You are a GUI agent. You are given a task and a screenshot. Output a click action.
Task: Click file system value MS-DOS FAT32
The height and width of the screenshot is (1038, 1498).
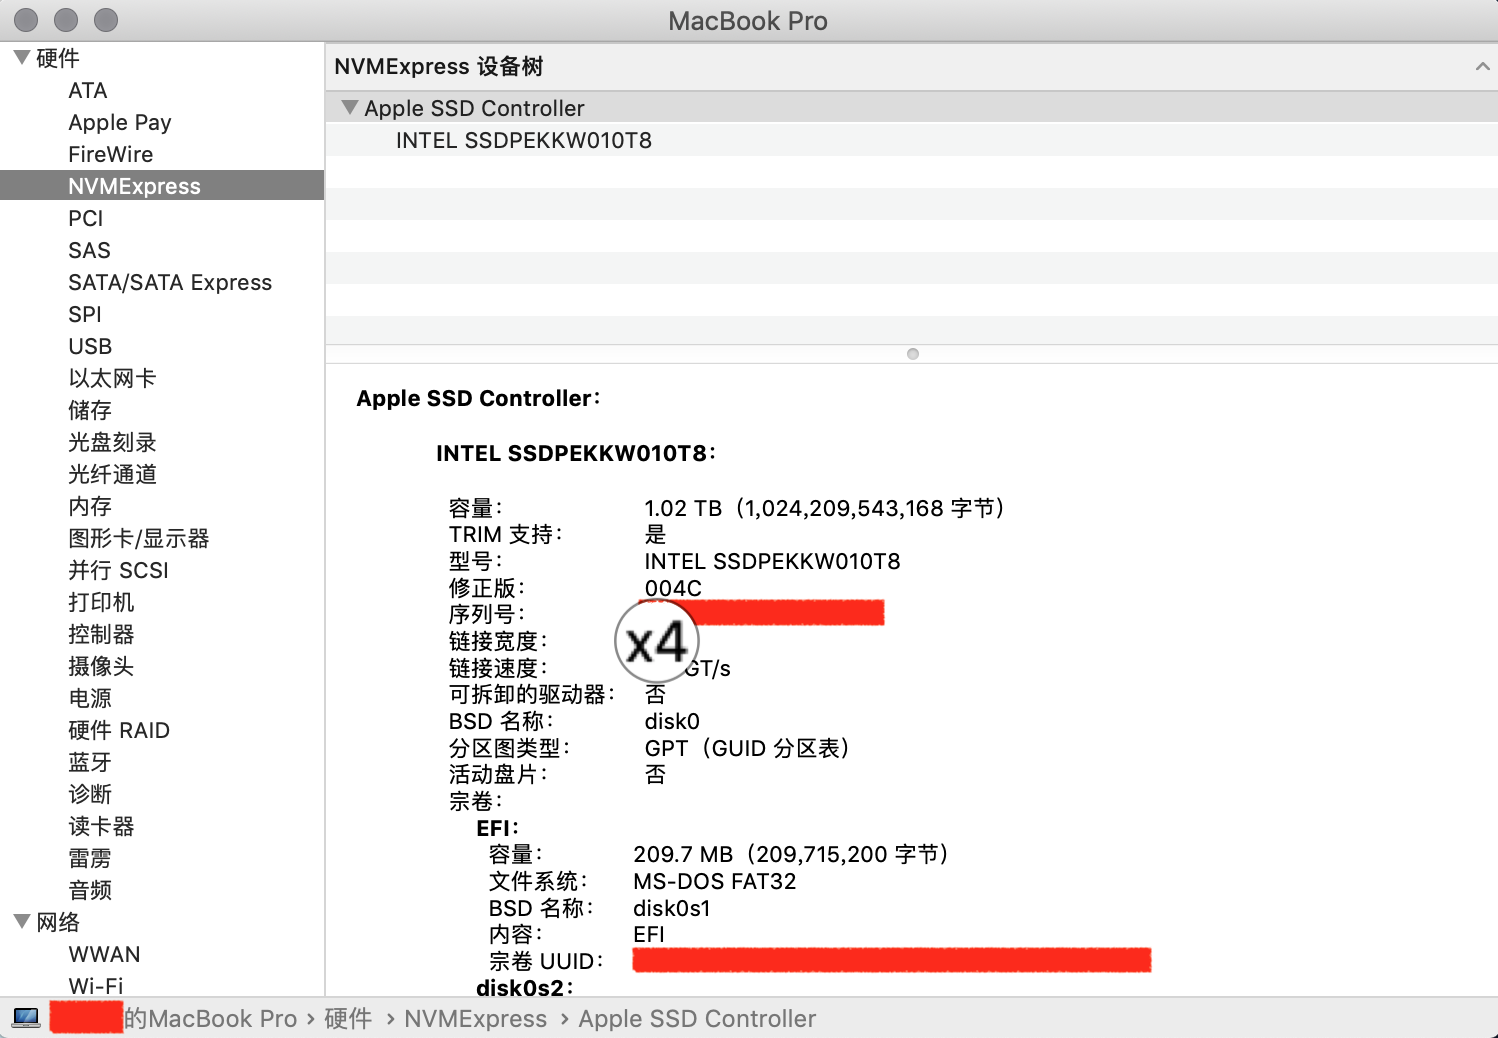coord(715,881)
